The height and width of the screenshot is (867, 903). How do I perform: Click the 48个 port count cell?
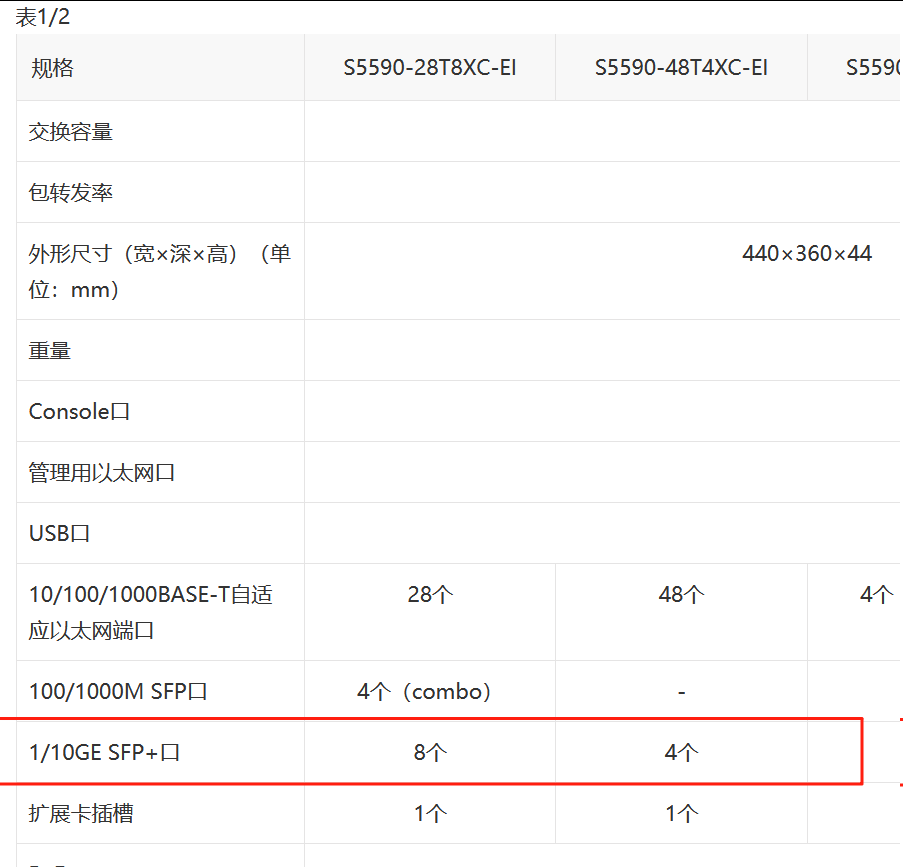681,595
